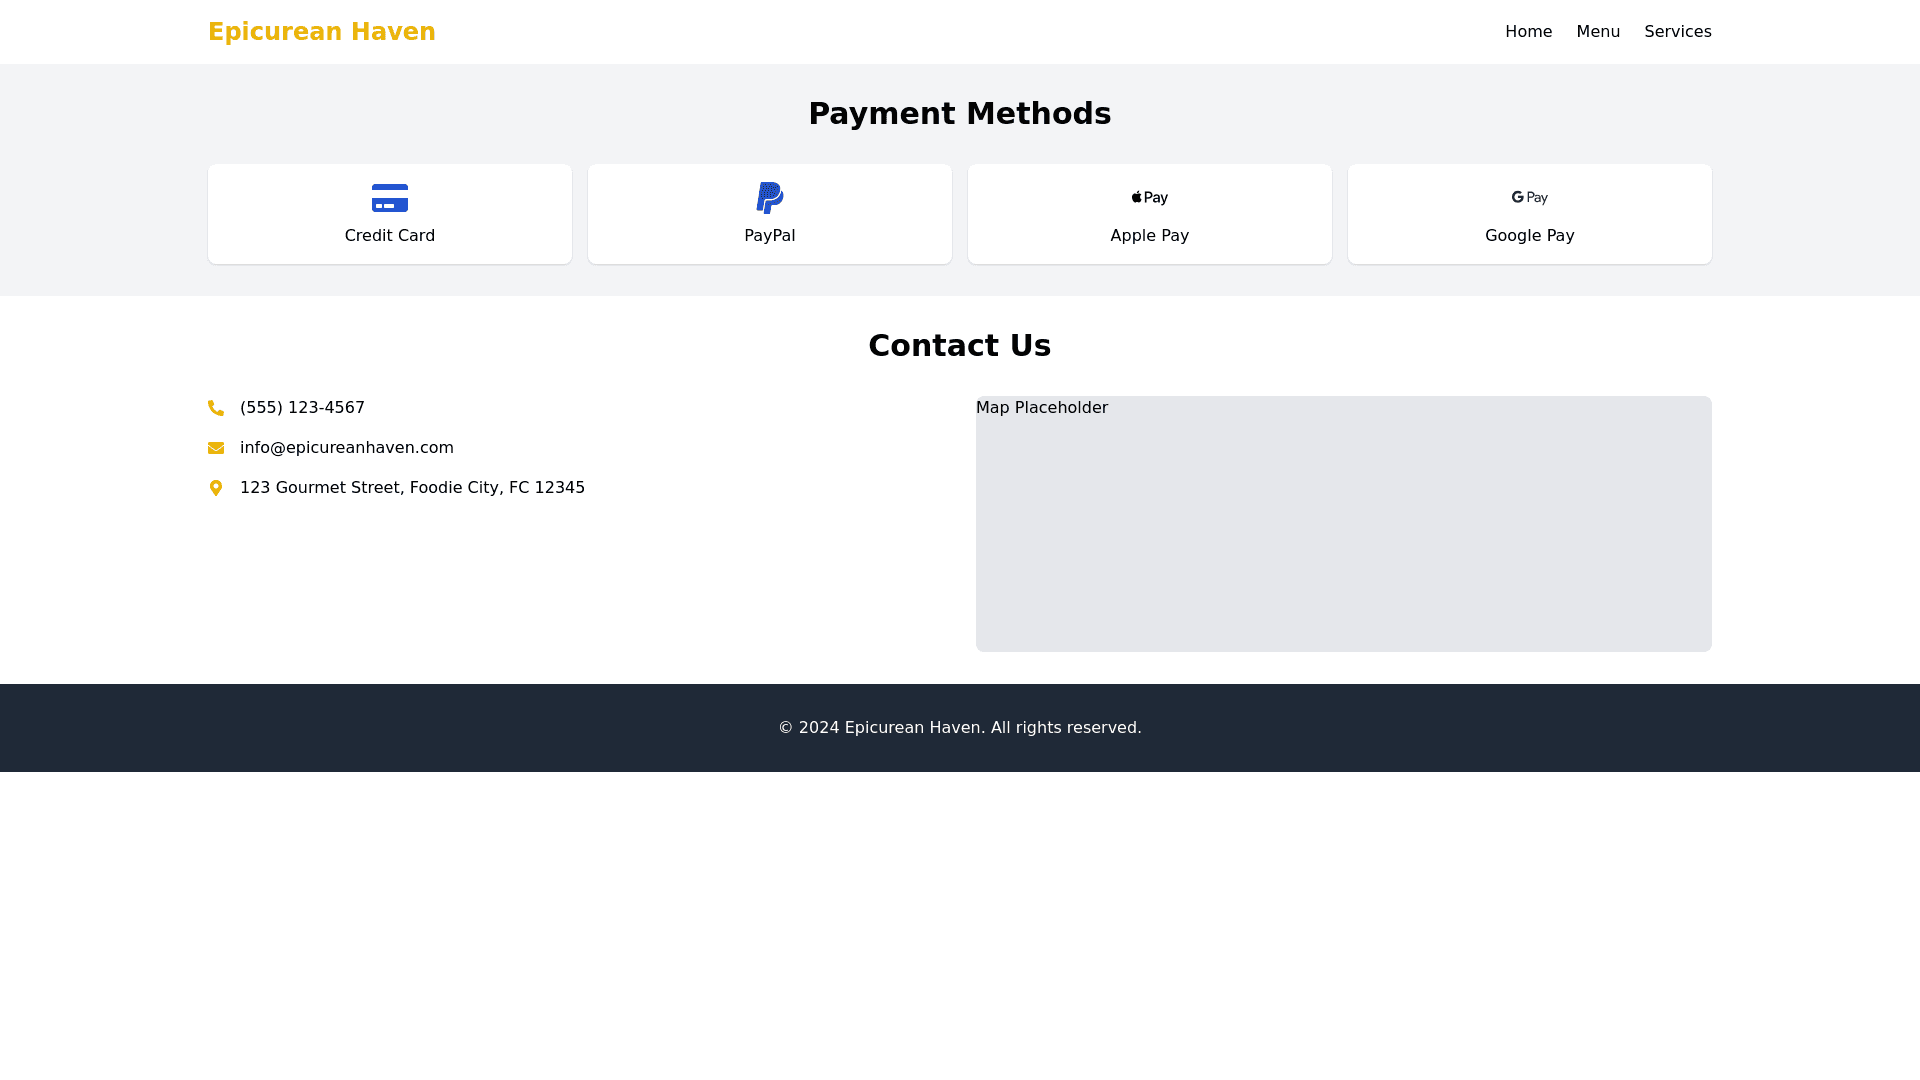Click the credit card icon
This screenshot has width=1920, height=1080.
[389, 198]
